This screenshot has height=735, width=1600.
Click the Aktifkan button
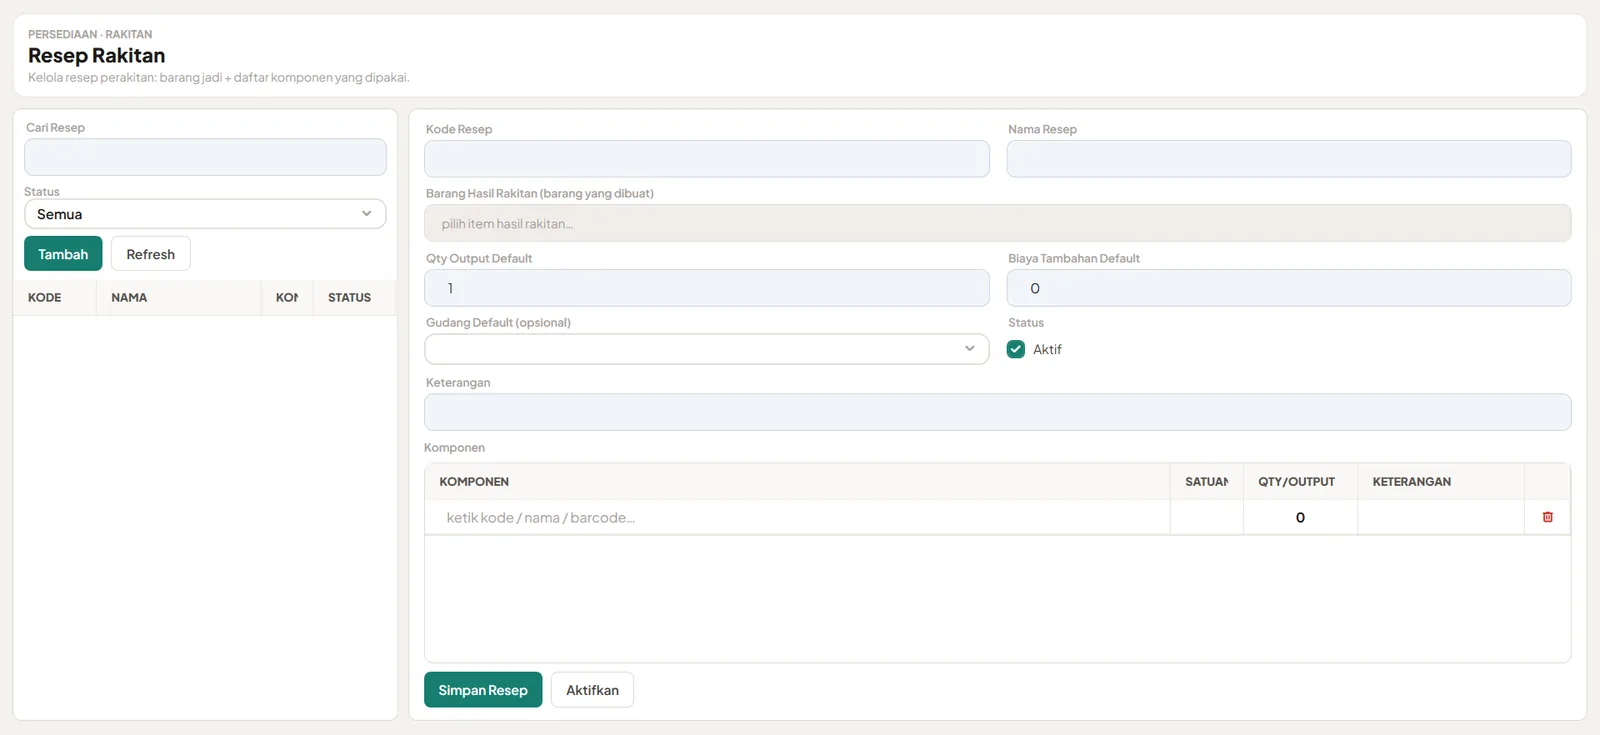pyautogui.click(x=592, y=690)
